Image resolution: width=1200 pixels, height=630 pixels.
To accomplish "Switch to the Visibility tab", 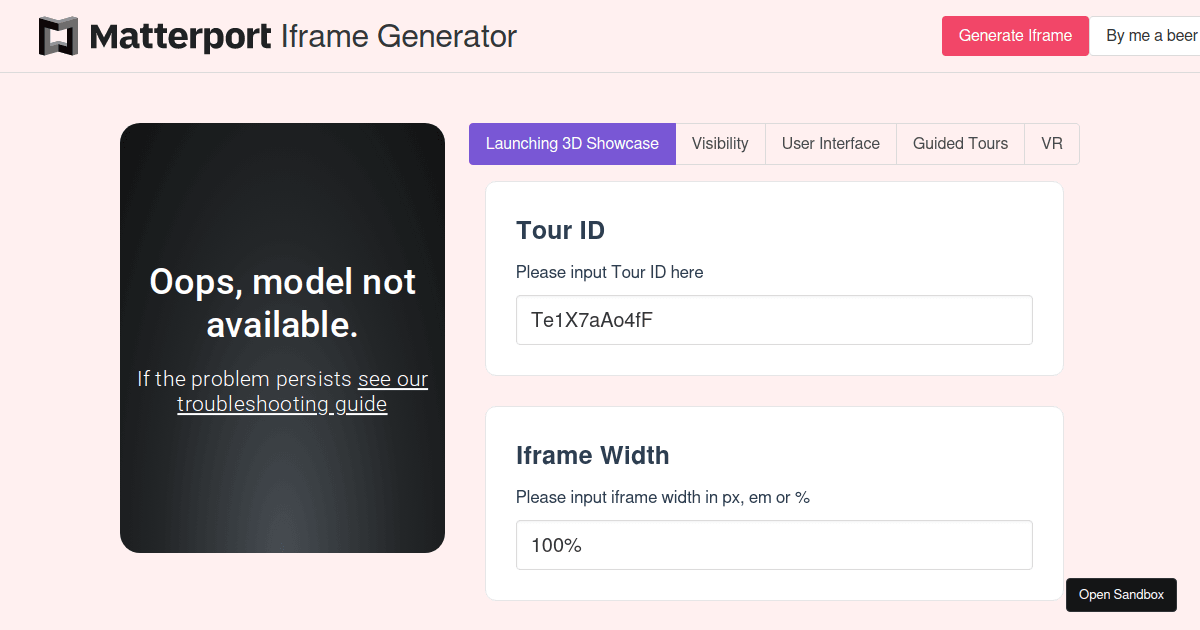I will (x=720, y=144).
